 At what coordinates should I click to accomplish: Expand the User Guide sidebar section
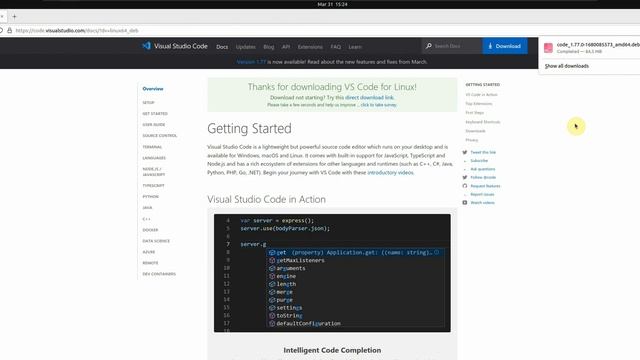[x=154, y=124]
